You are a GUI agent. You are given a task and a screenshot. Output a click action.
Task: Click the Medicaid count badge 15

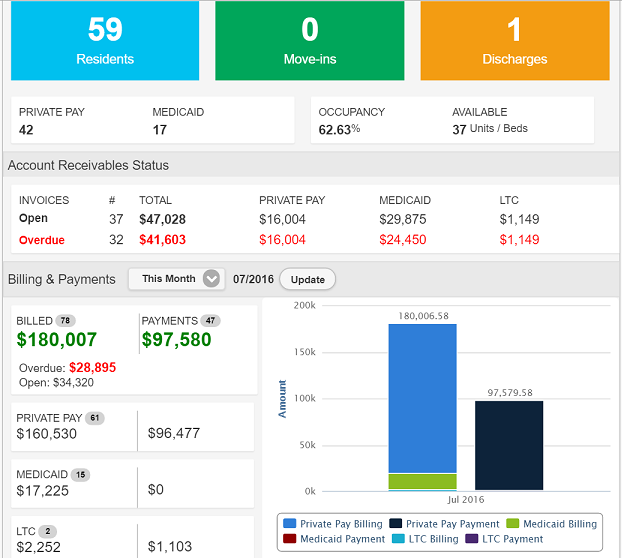tap(80, 475)
